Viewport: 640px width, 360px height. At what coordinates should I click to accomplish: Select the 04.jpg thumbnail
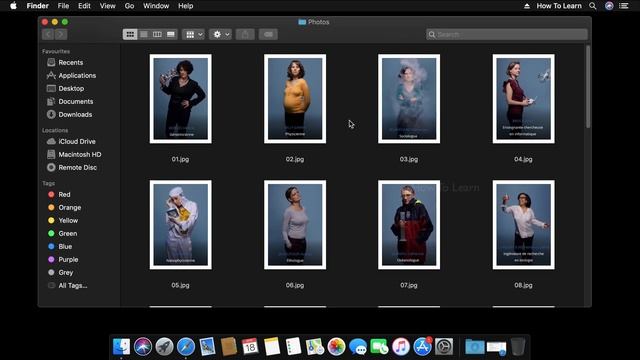(523, 99)
